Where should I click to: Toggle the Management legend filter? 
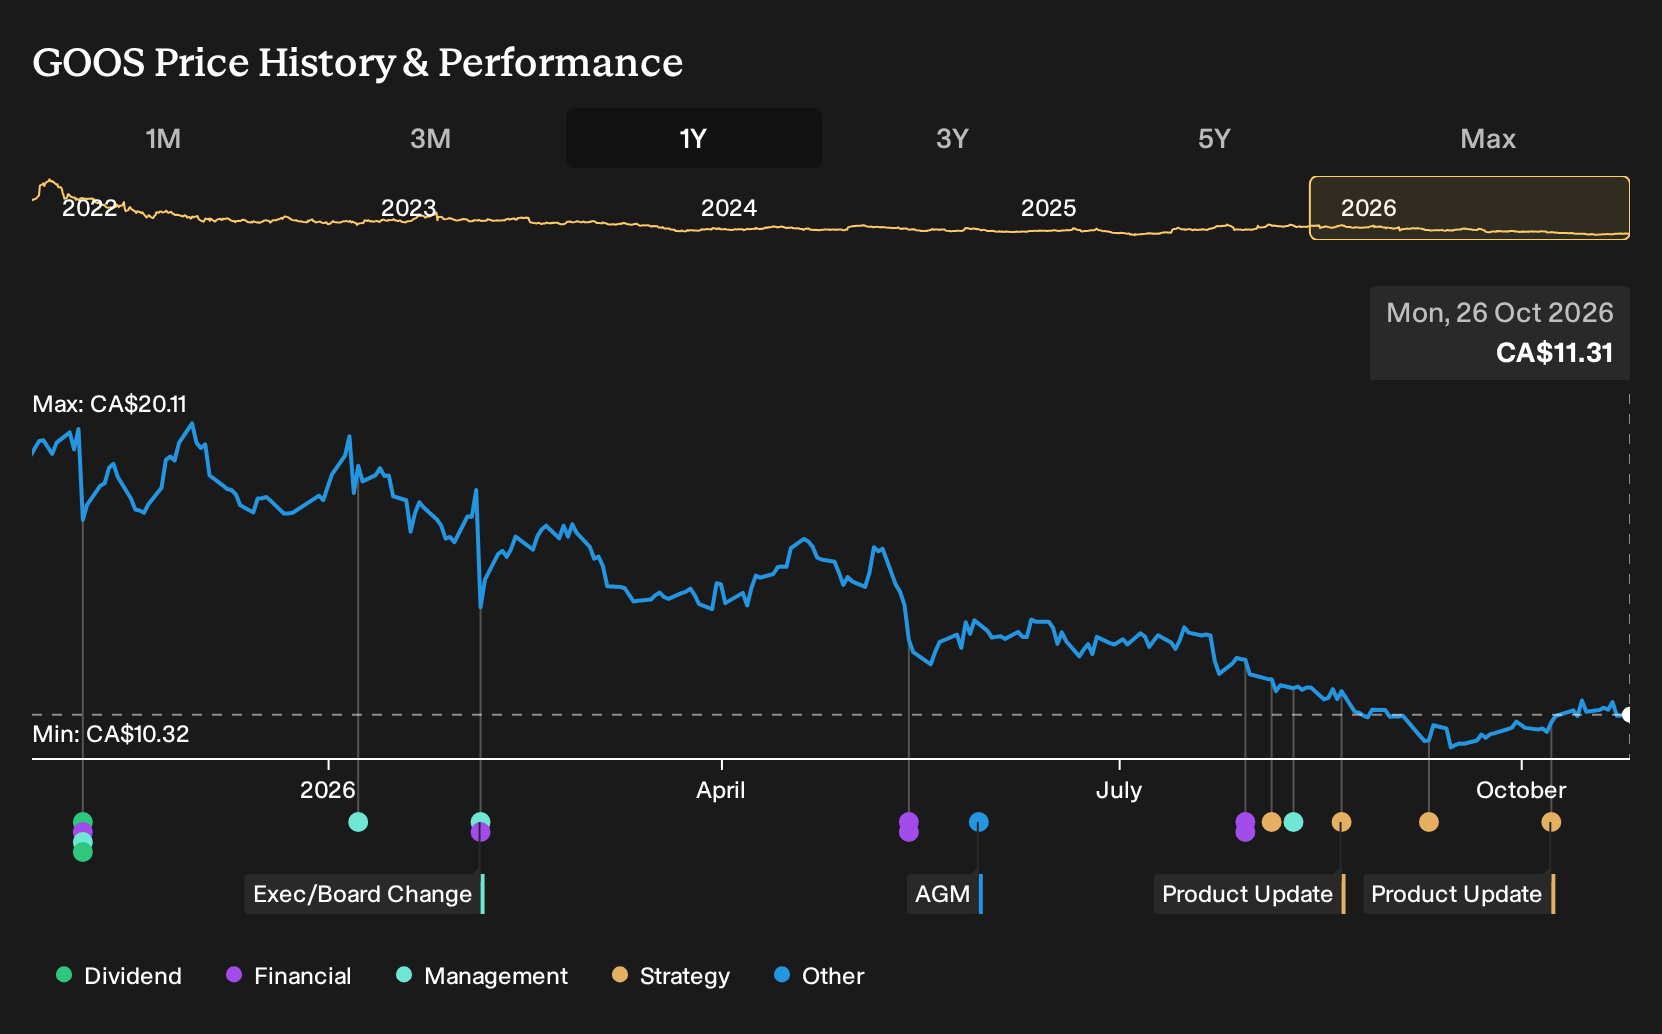click(482, 976)
